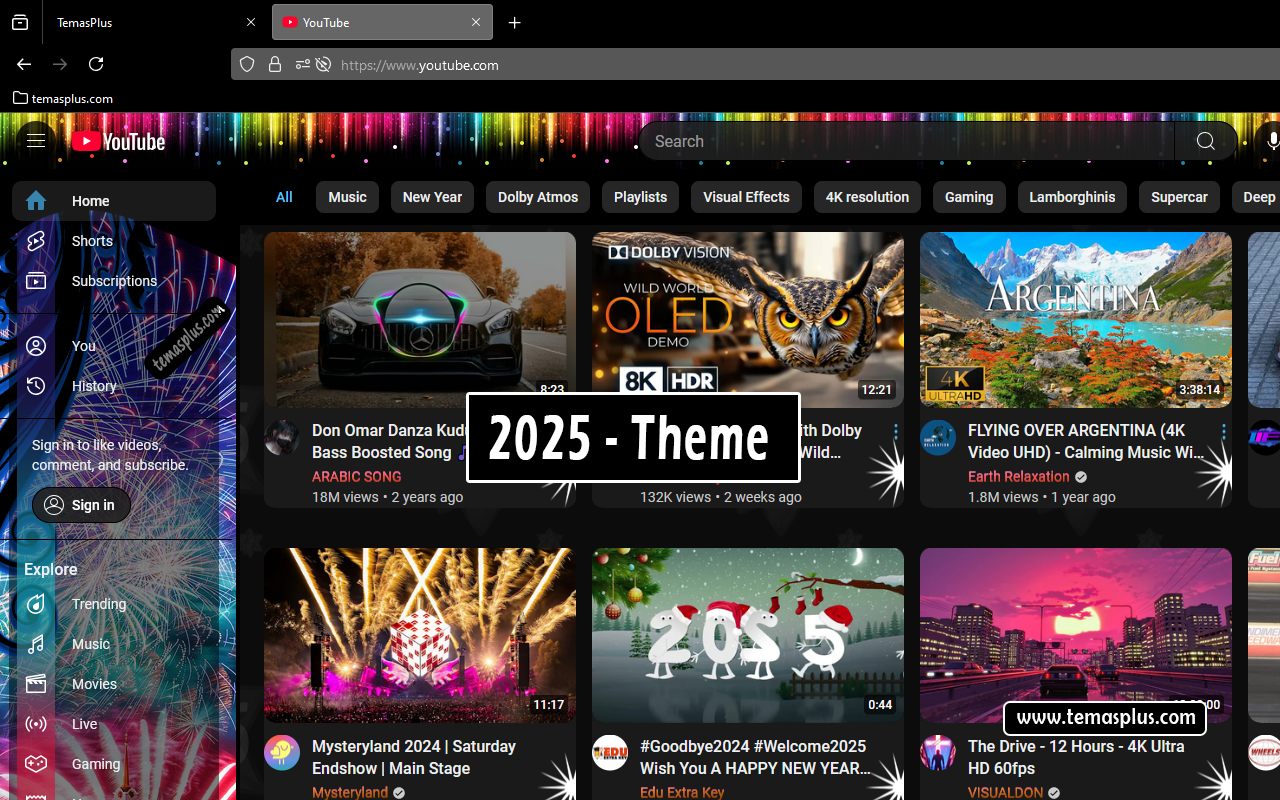
Task: Open the Earth Relaxation channel link
Action: [1019, 477]
